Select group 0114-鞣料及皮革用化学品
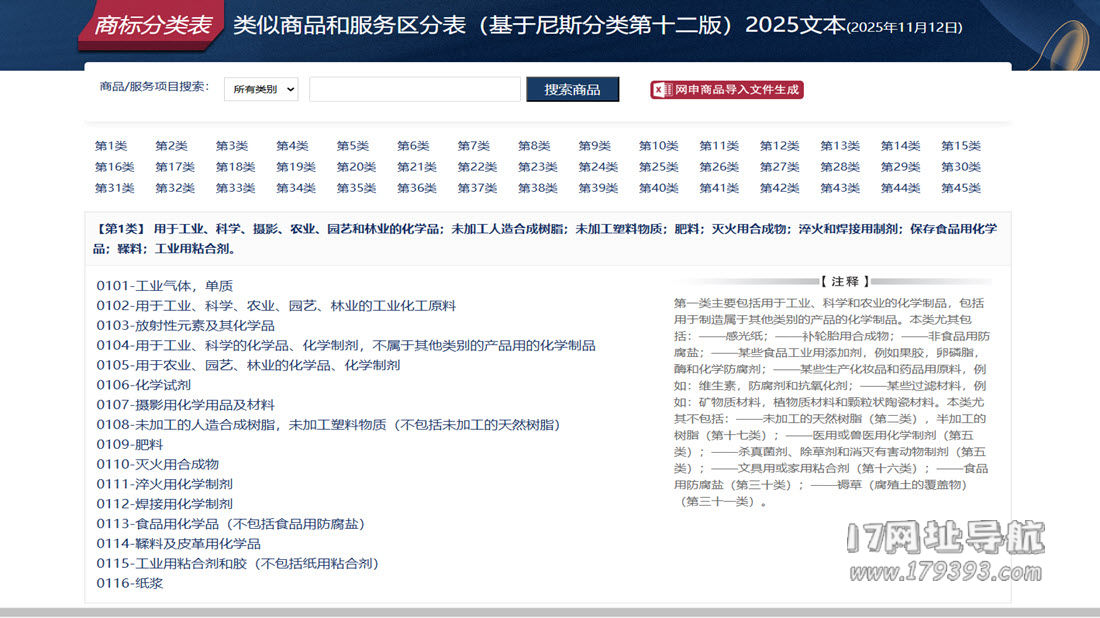1100x618 pixels. point(178,544)
